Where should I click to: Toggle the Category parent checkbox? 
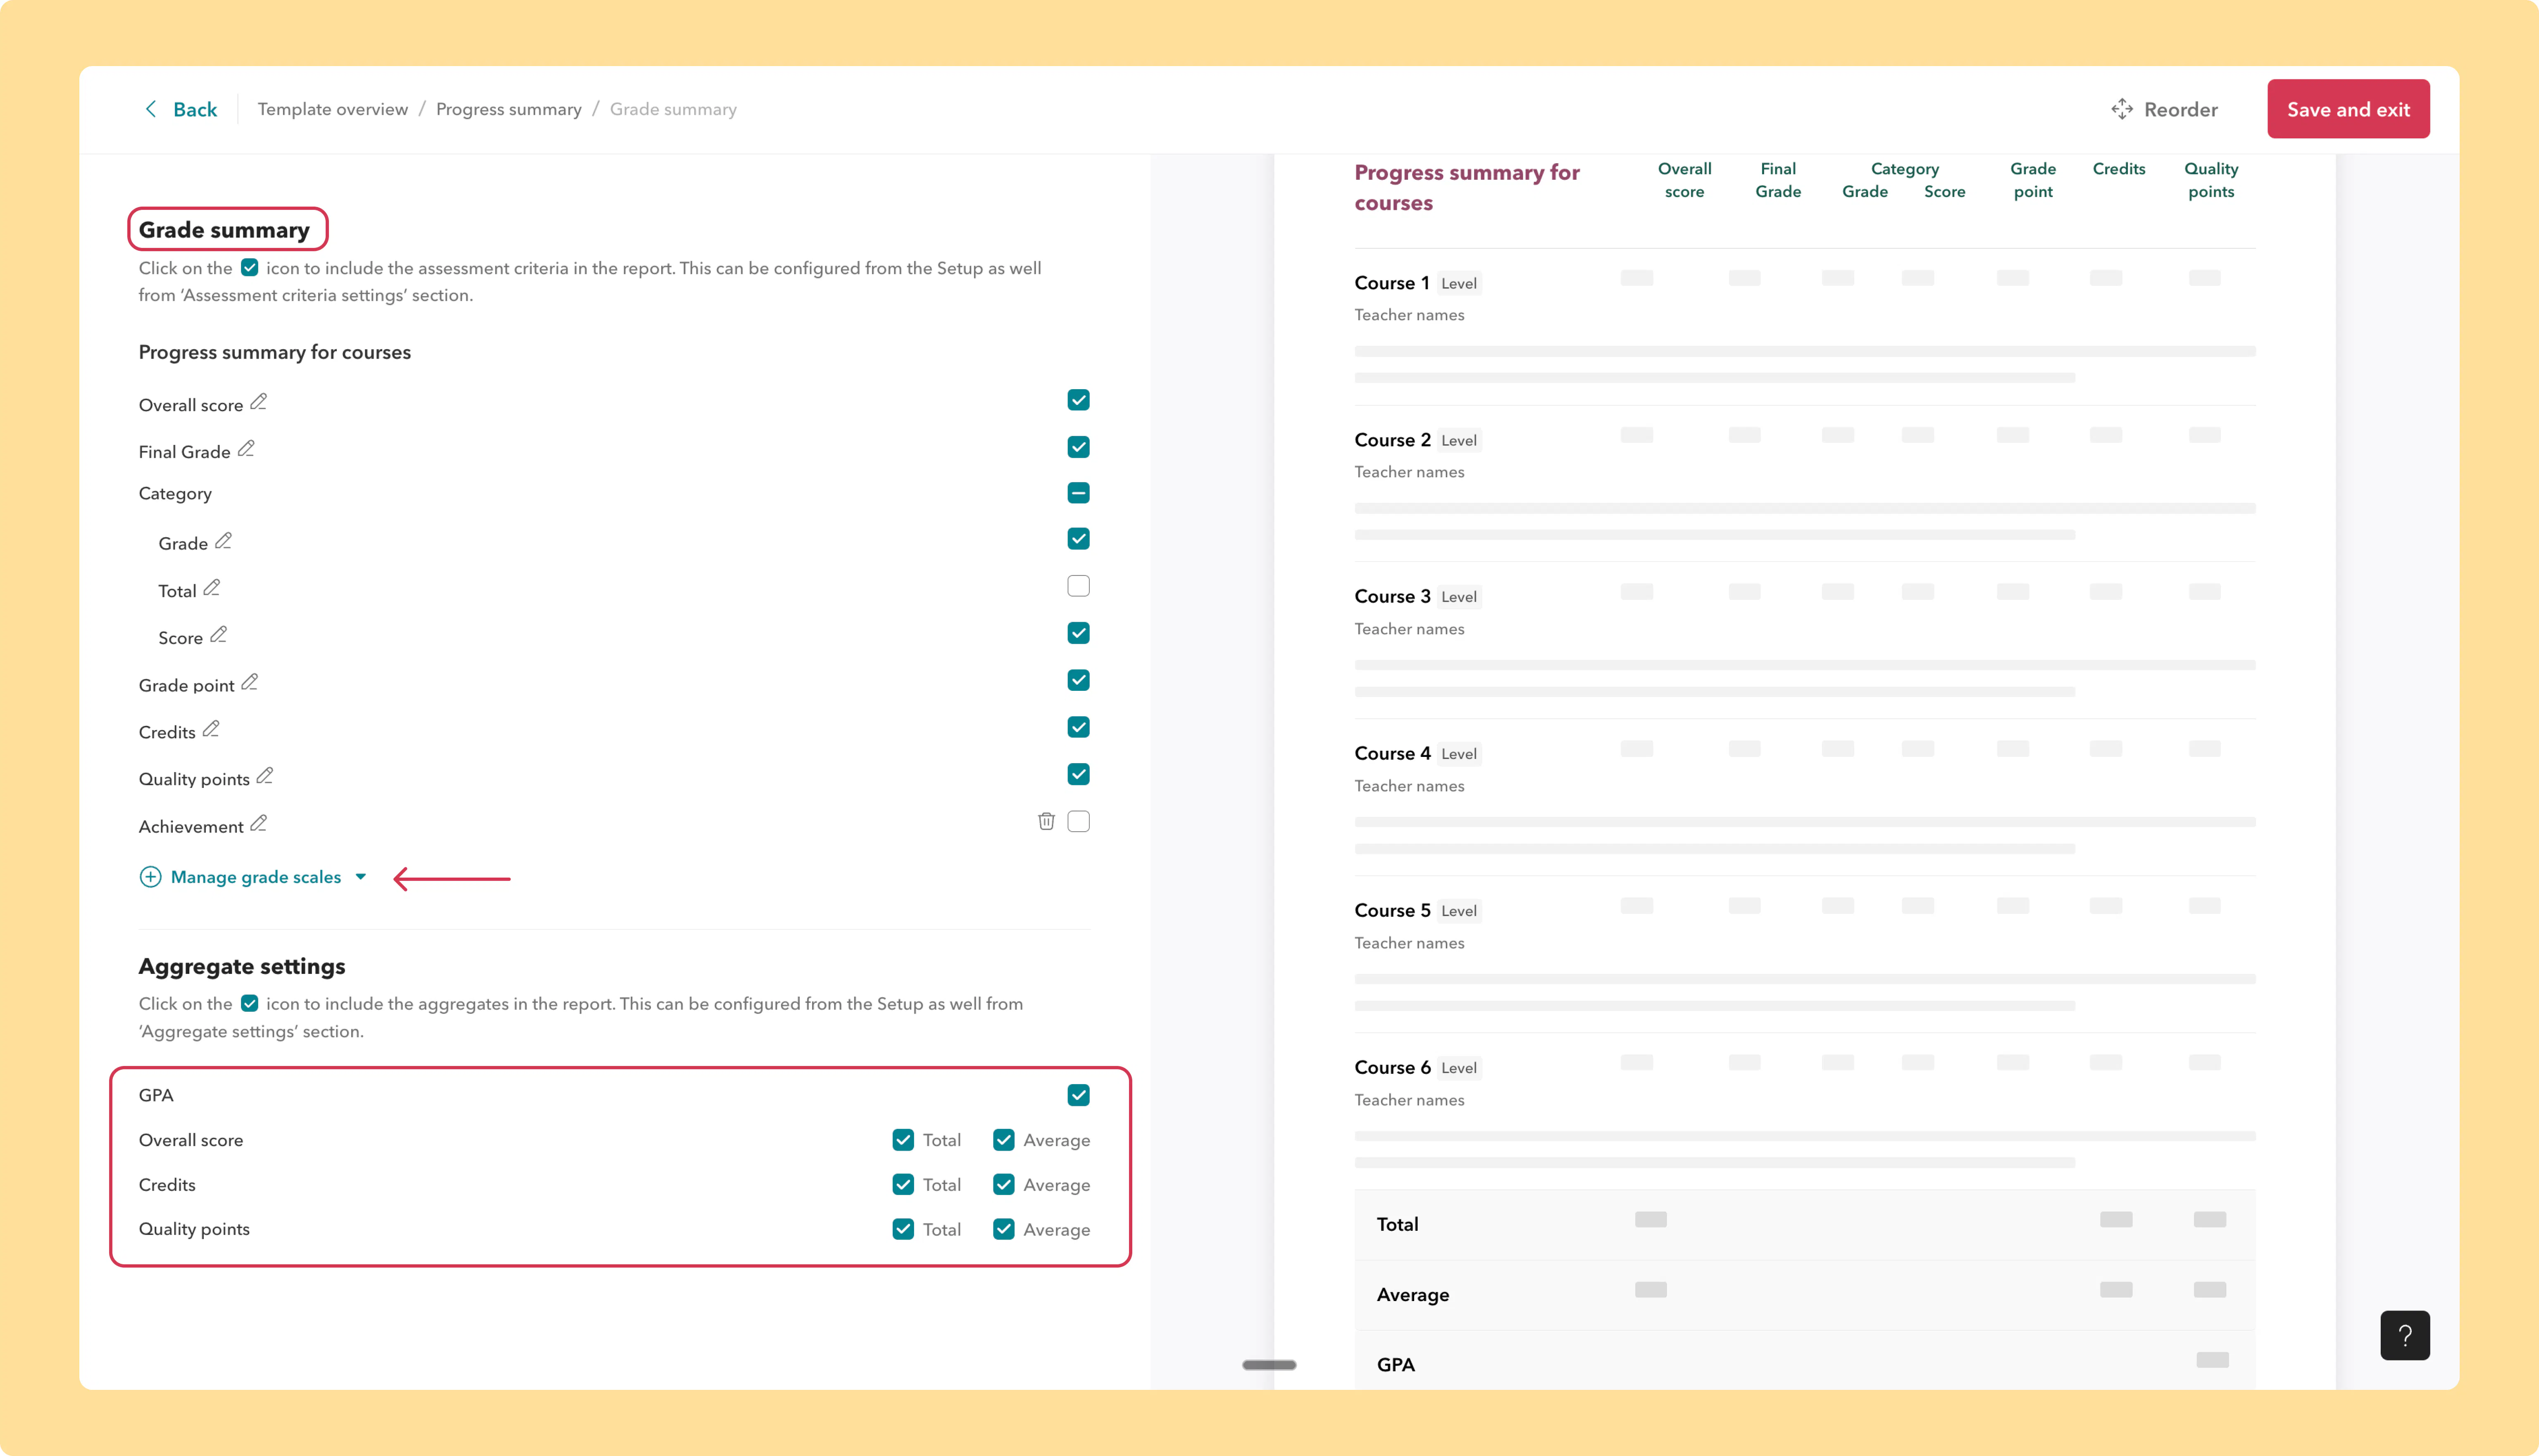(x=1078, y=493)
